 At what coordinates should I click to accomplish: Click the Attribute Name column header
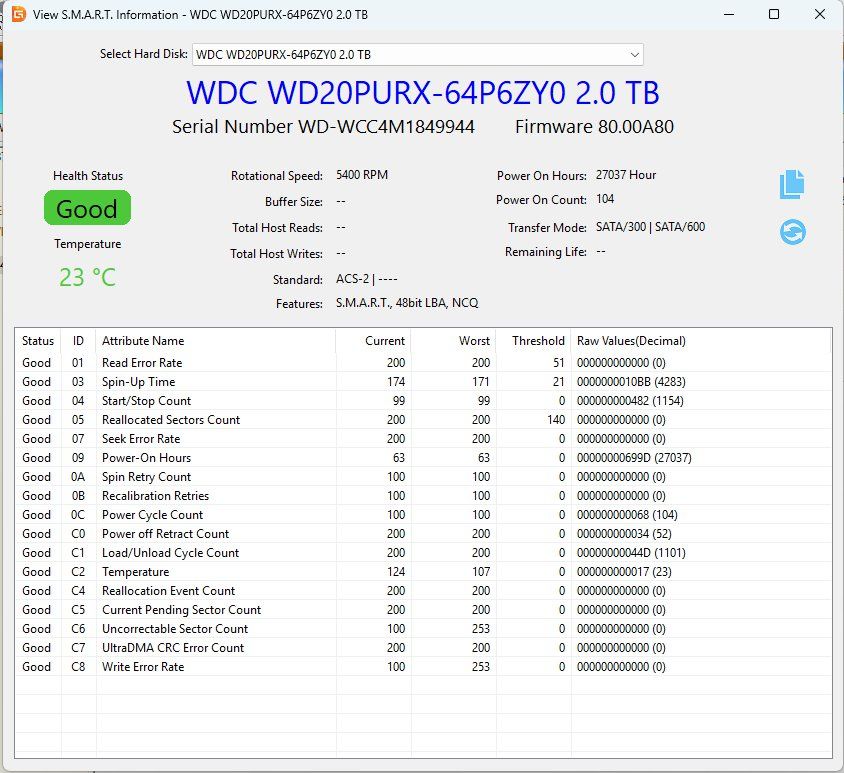click(216, 341)
